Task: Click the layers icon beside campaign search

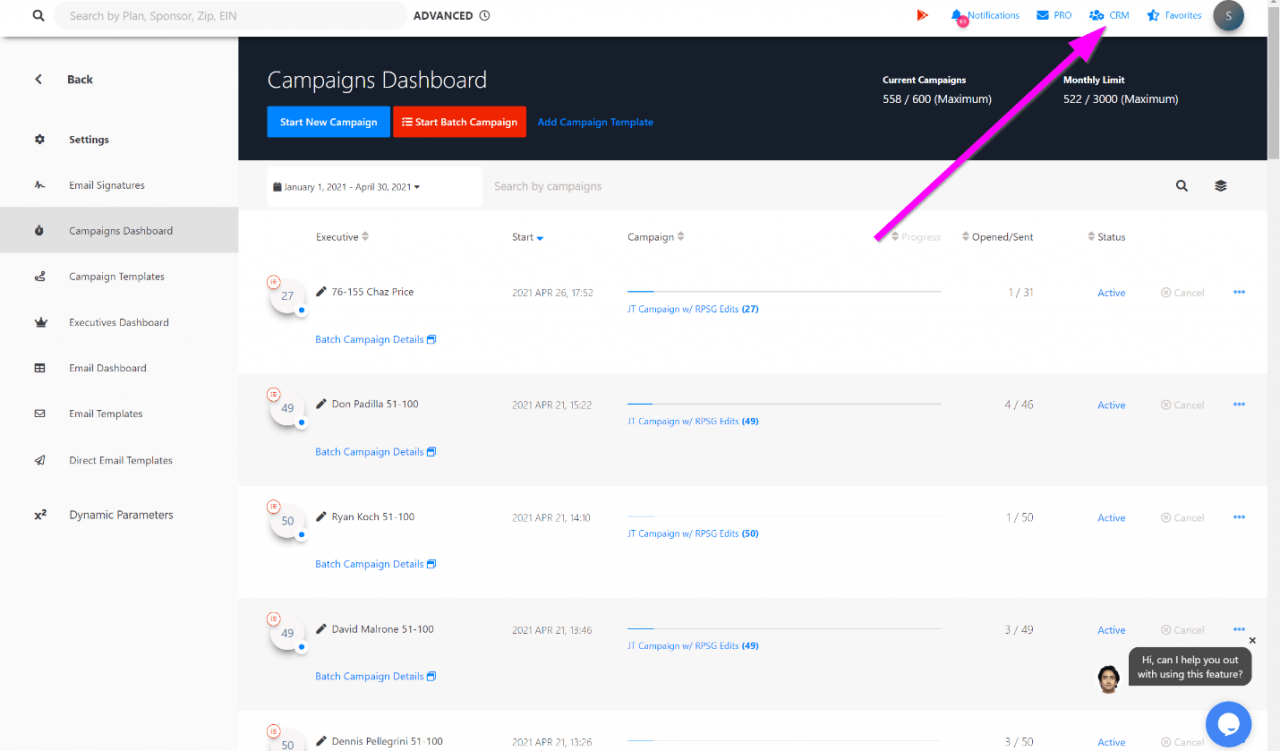Action: click(1220, 186)
